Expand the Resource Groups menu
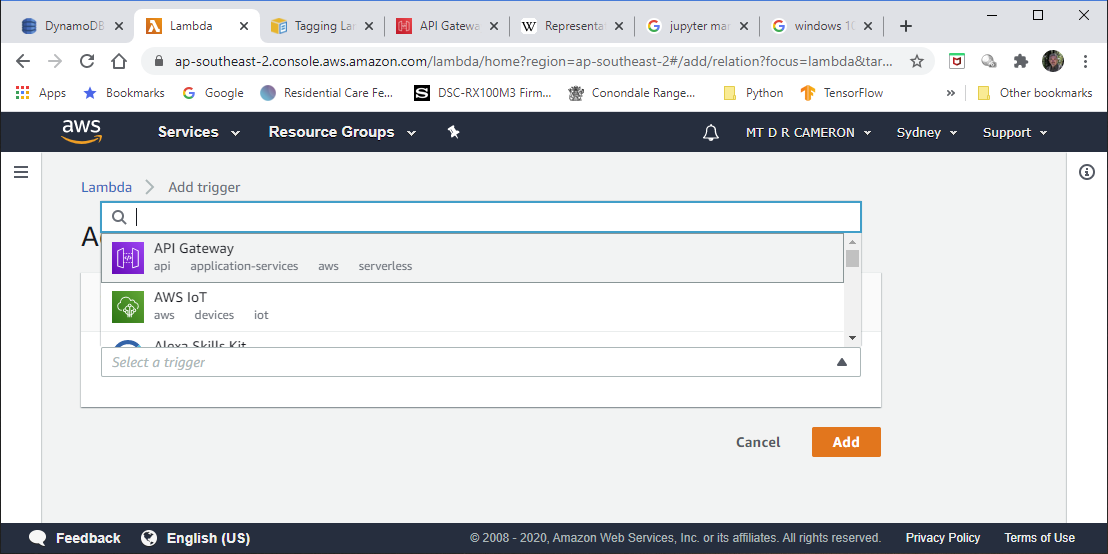Image resolution: width=1108 pixels, height=554 pixels. 343,132
